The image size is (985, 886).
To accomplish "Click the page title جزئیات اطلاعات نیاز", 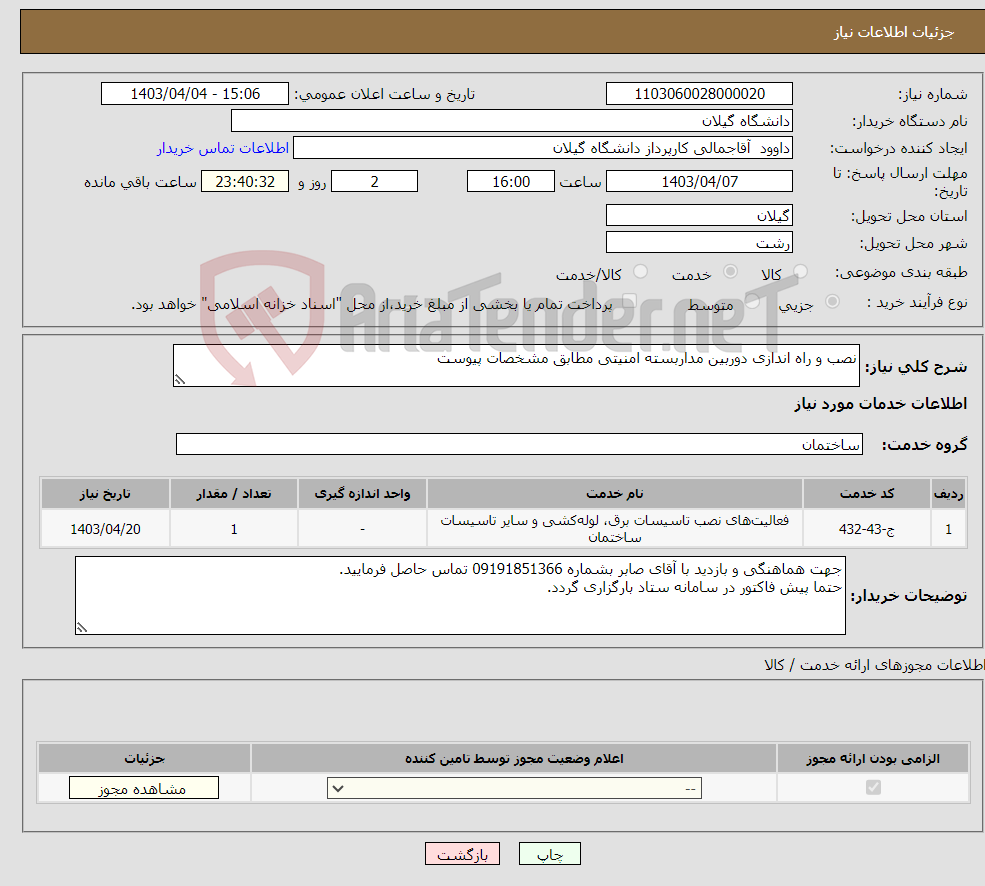I will click(x=893, y=32).
